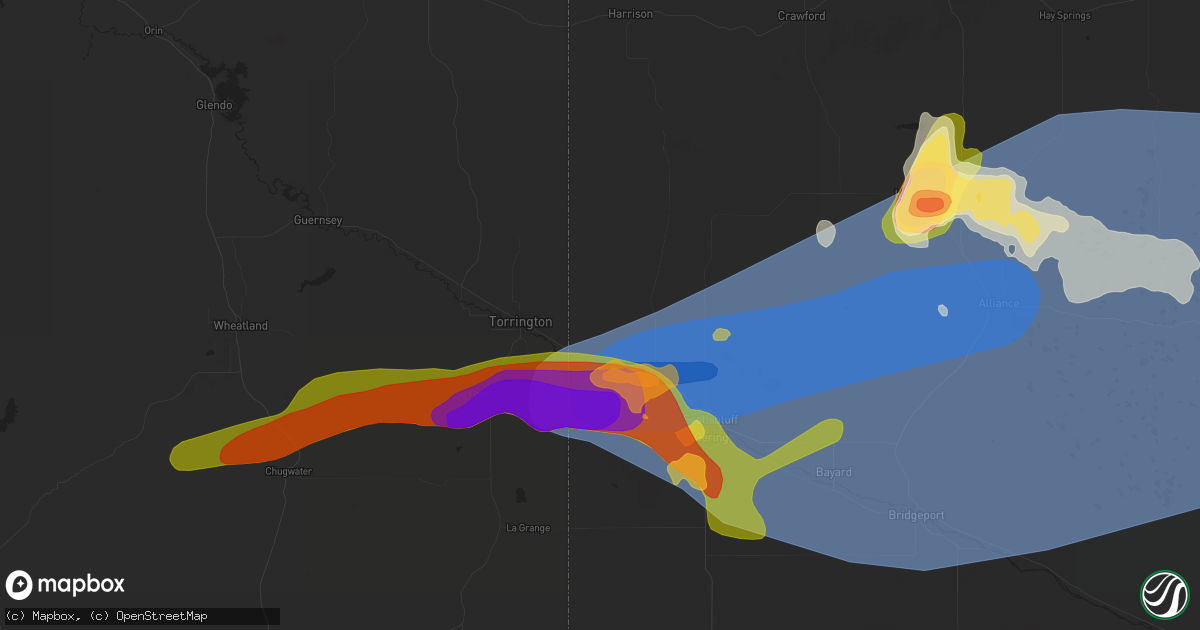Click the Orin label
Image resolution: width=1200 pixels, height=630 pixels.
tap(153, 31)
